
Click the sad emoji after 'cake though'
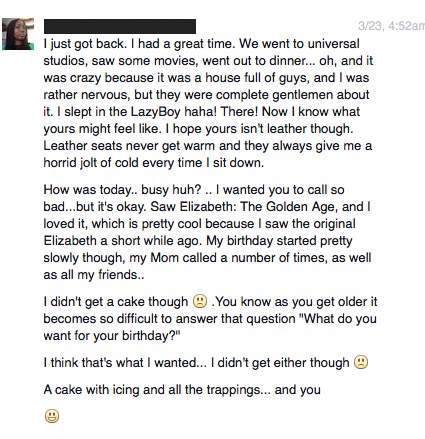200,301
